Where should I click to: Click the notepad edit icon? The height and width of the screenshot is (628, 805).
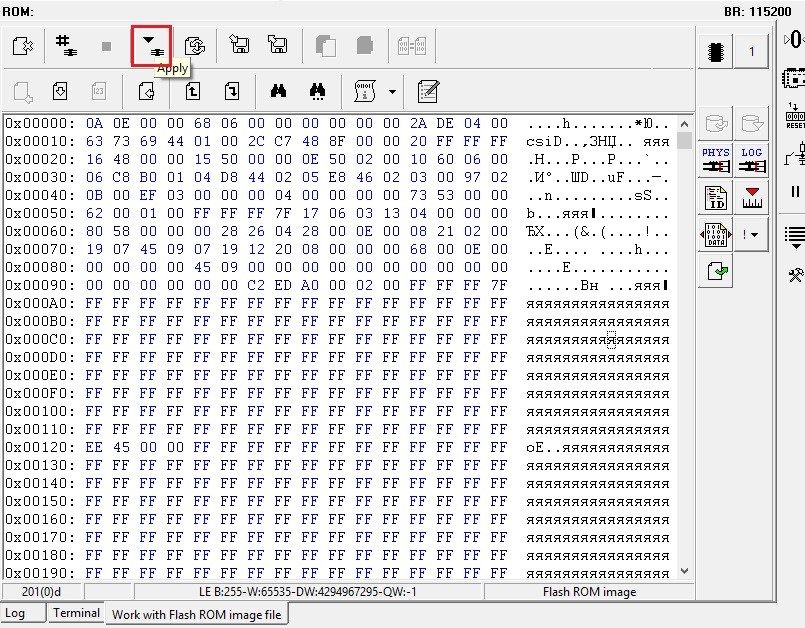428,91
